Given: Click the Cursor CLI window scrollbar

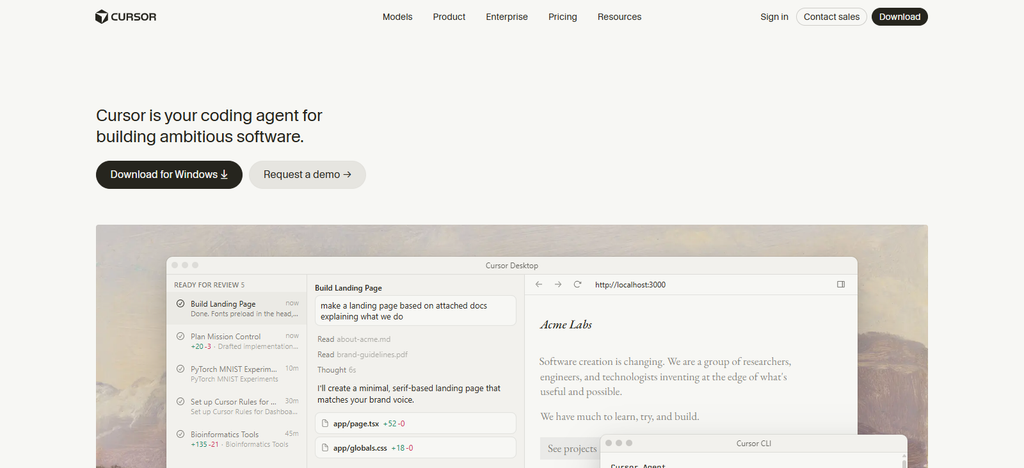Looking at the screenshot, I should coord(904,461).
